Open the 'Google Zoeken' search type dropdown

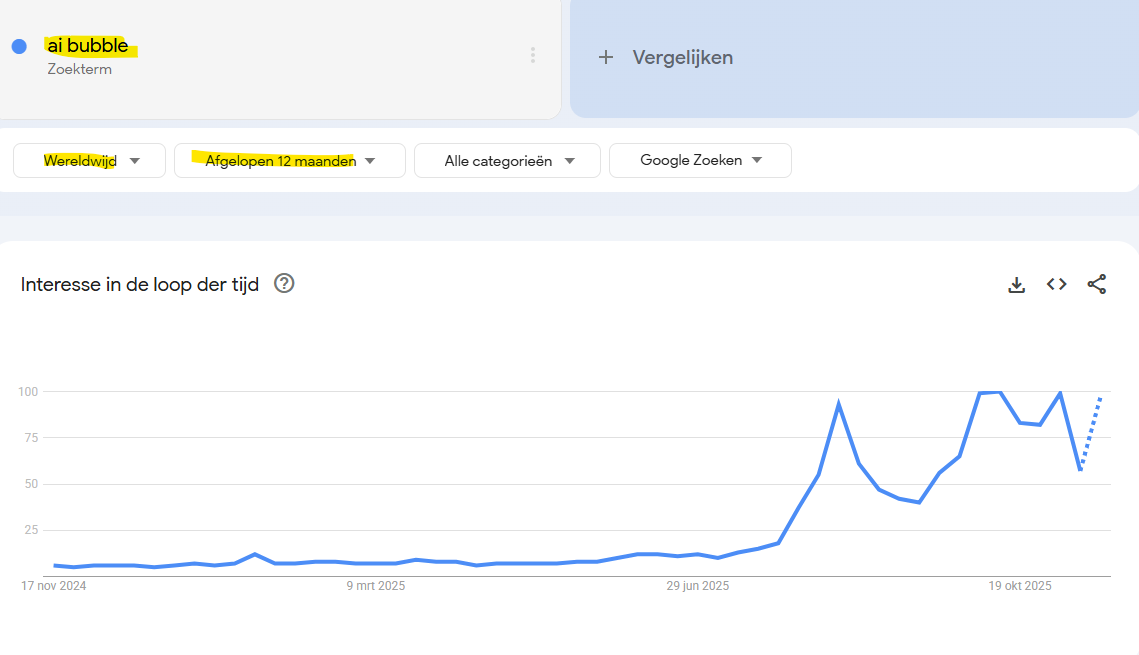click(x=699, y=160)
